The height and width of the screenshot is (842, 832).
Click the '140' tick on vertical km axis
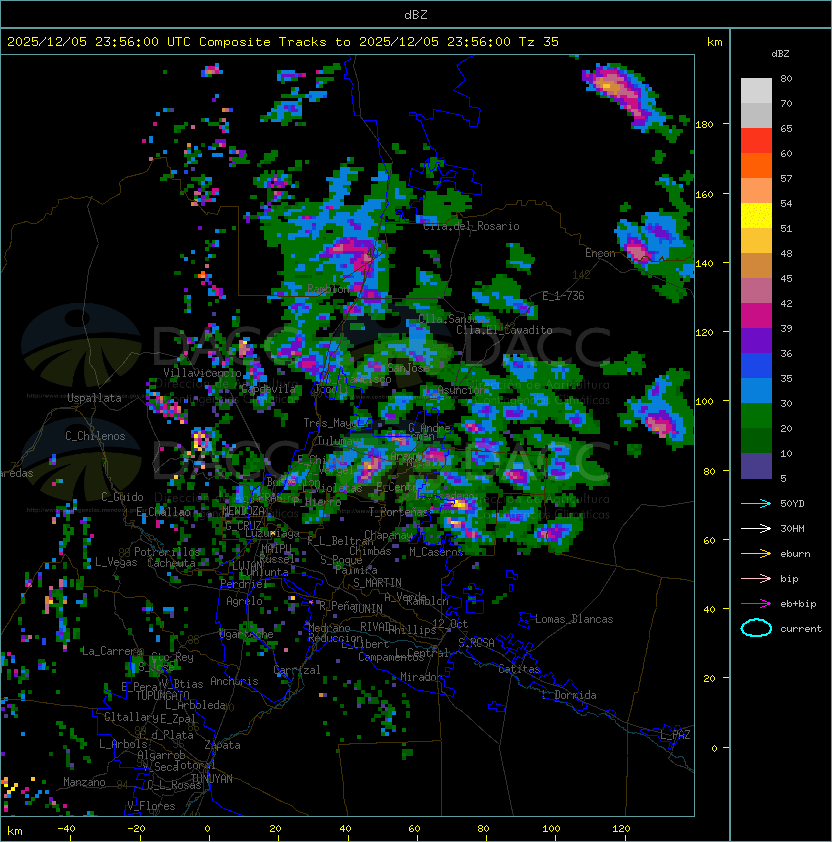pos(704,263)
